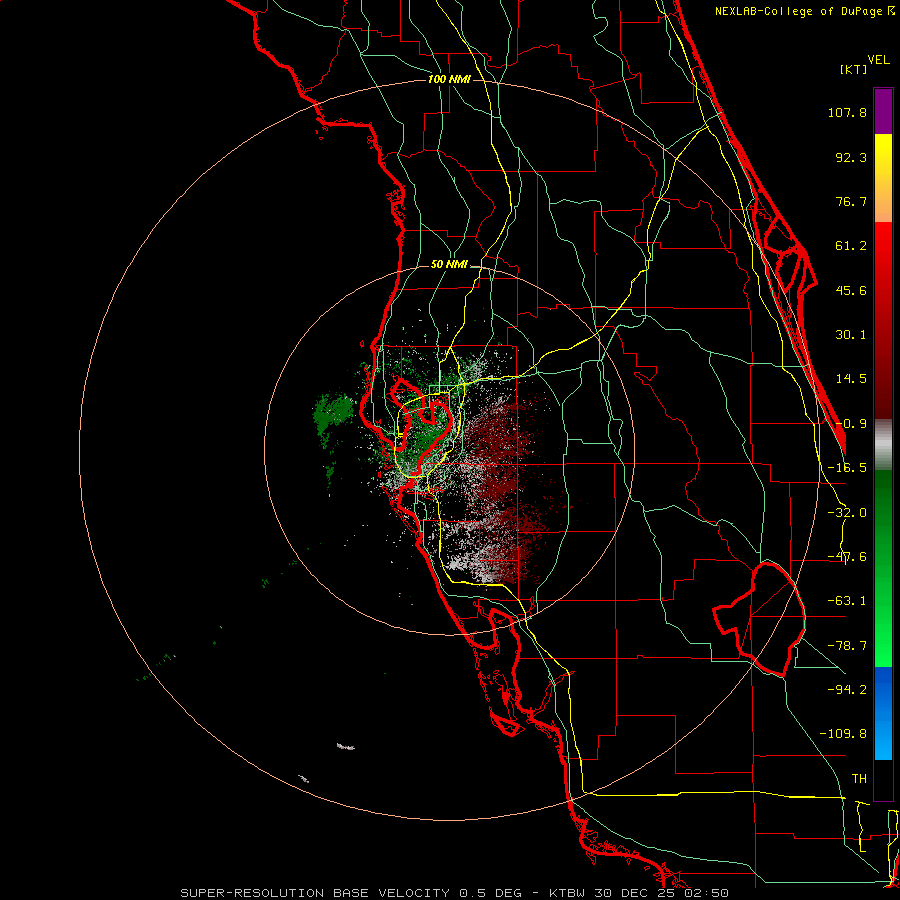Viewport: 900px width, 900px height.
Task: Click the -0.9 velocity scale value
Action: 851,424
